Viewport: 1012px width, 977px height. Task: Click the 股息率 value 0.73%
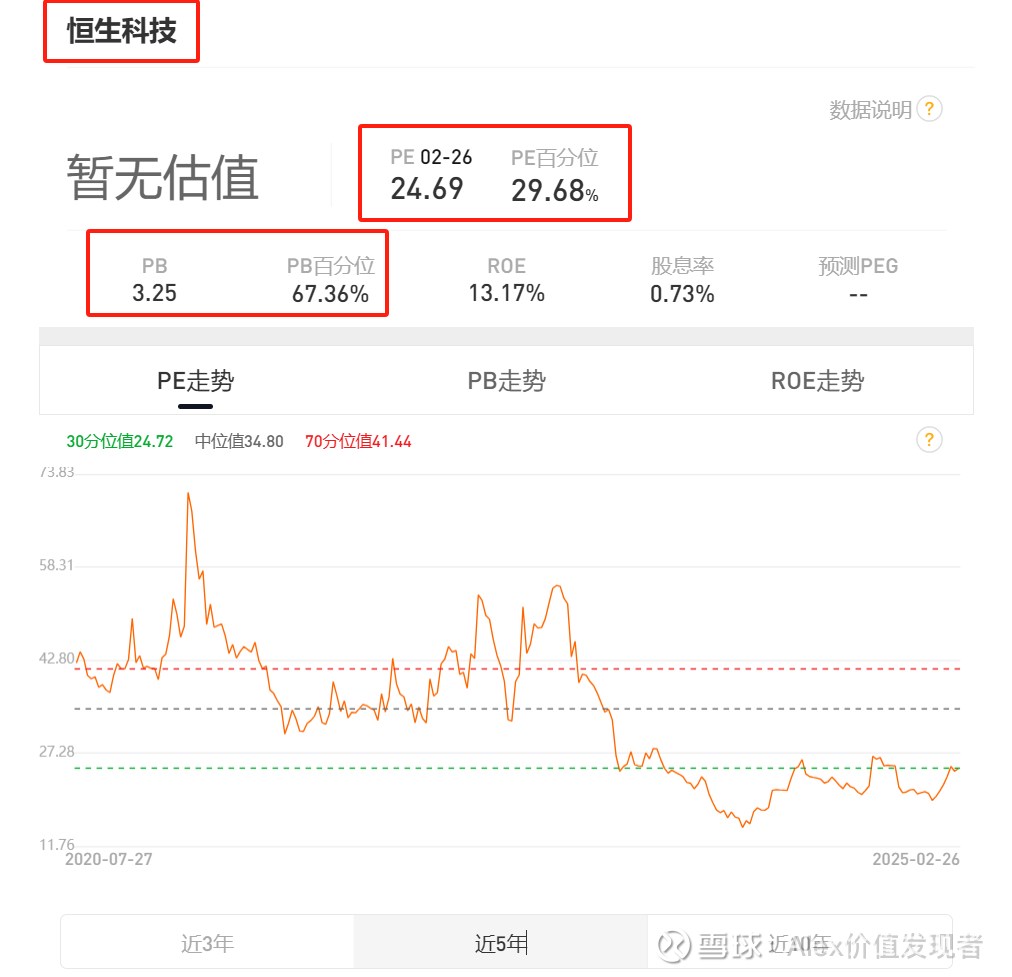pos(682,294)
